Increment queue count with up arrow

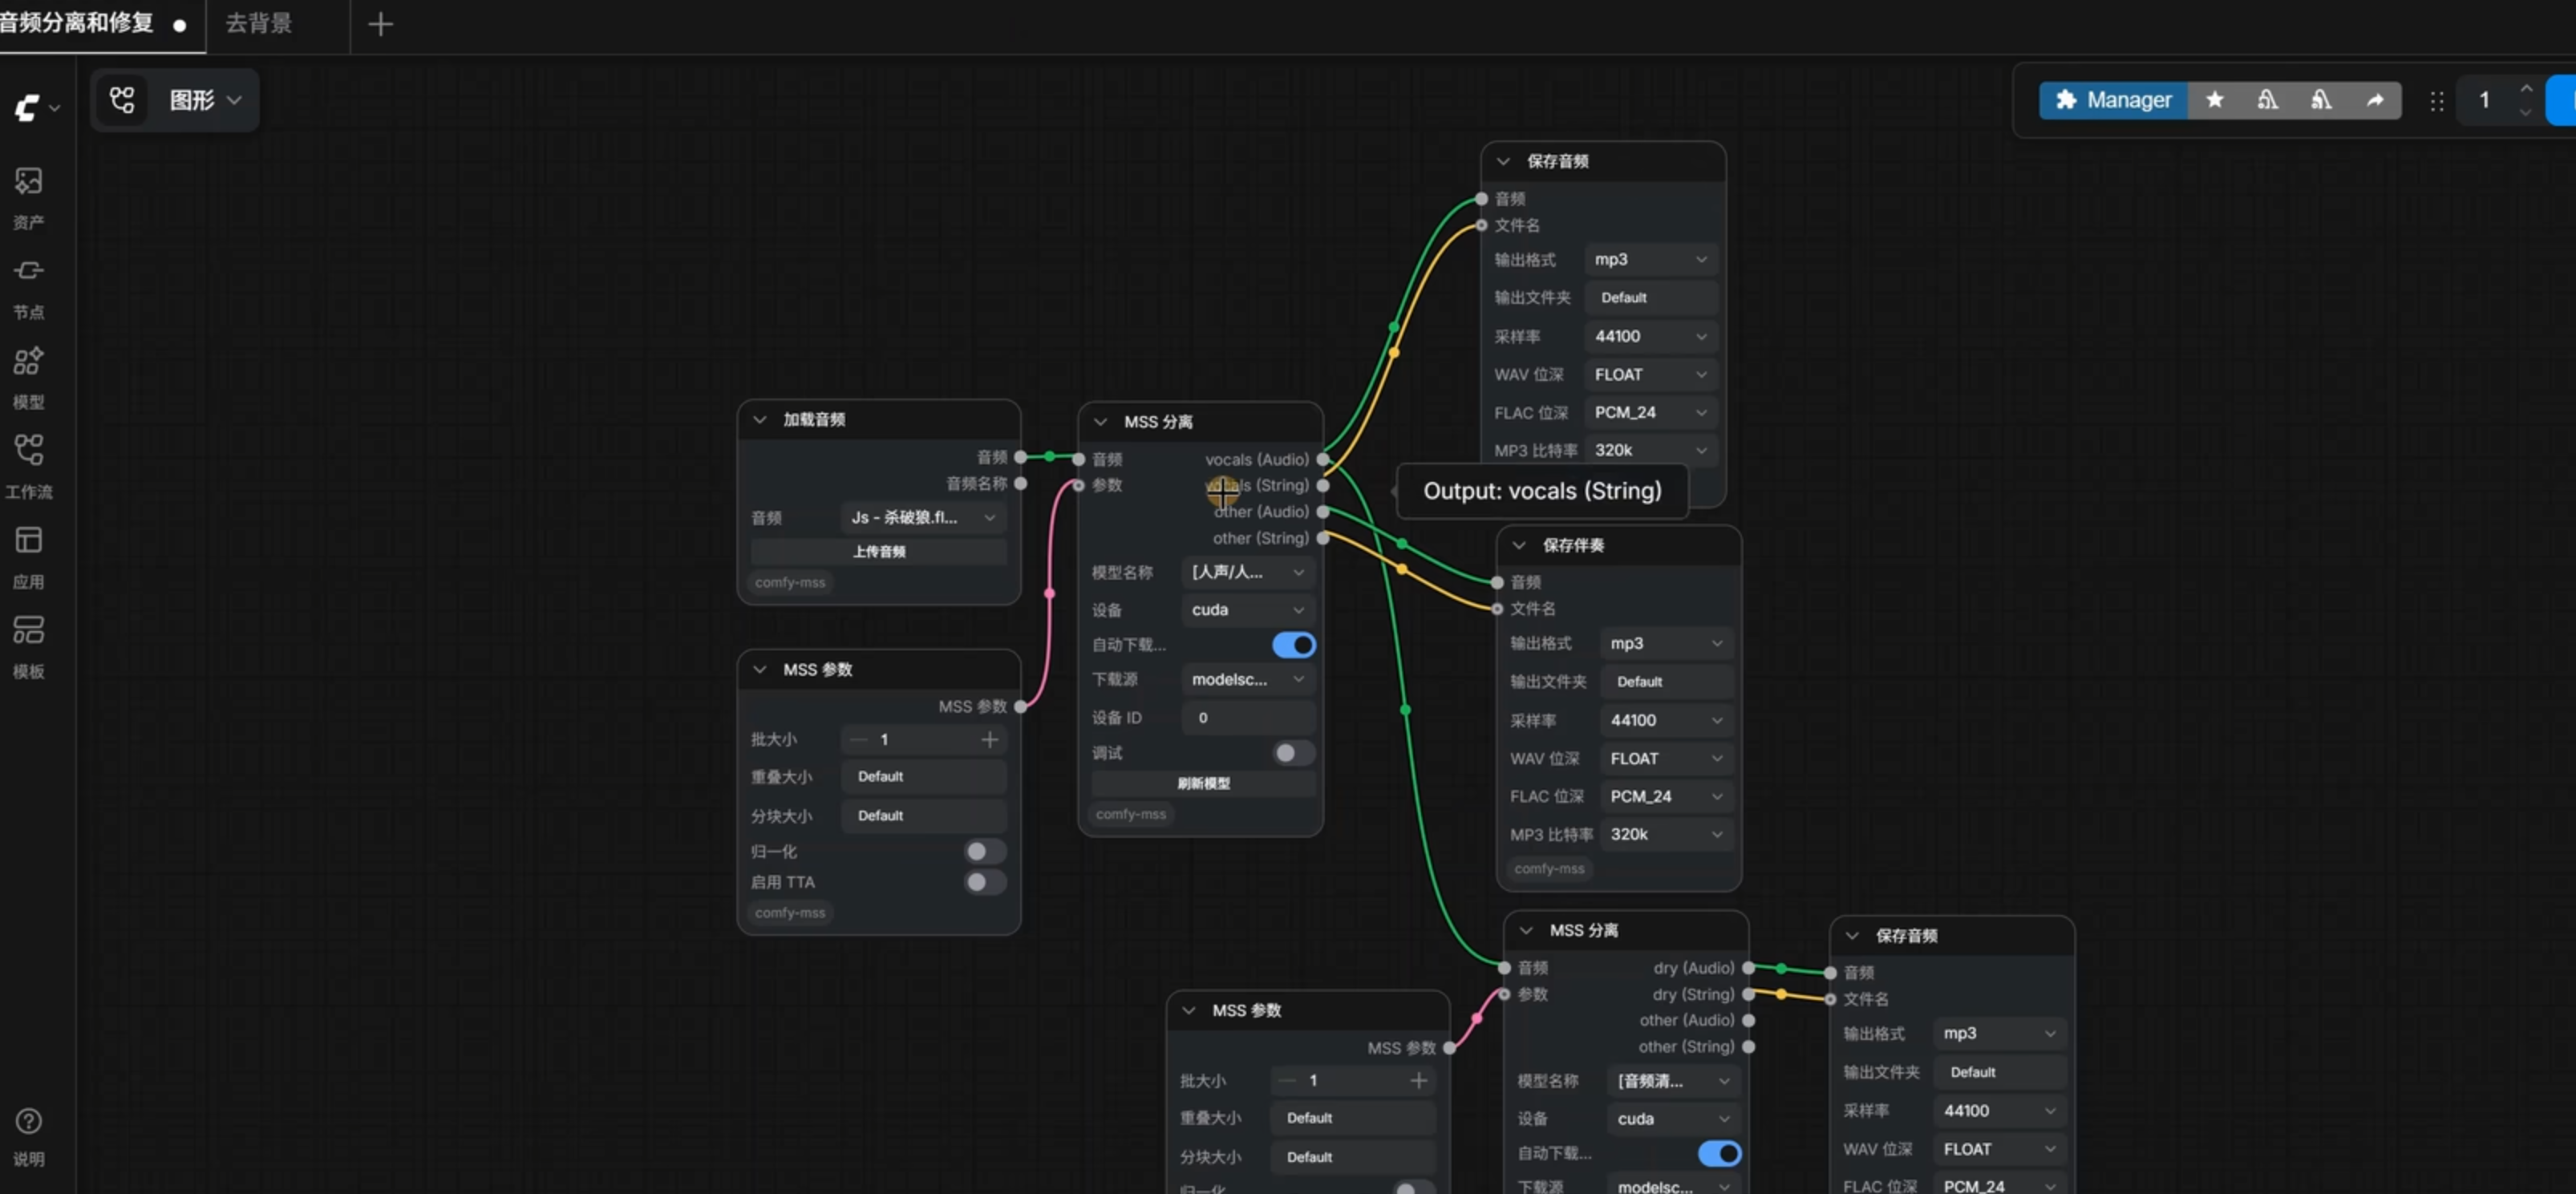pyautogui.click(x=2526, y=89)
